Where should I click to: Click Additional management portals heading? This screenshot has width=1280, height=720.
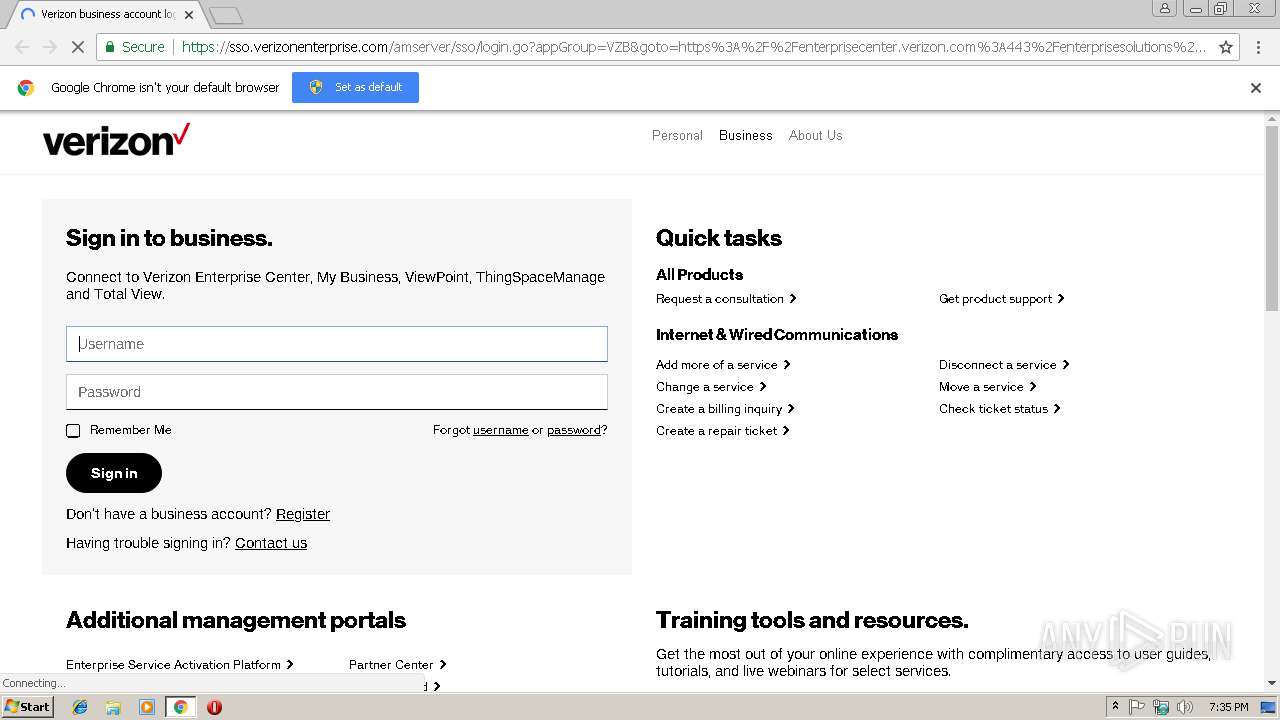click(x=236, y=620)
